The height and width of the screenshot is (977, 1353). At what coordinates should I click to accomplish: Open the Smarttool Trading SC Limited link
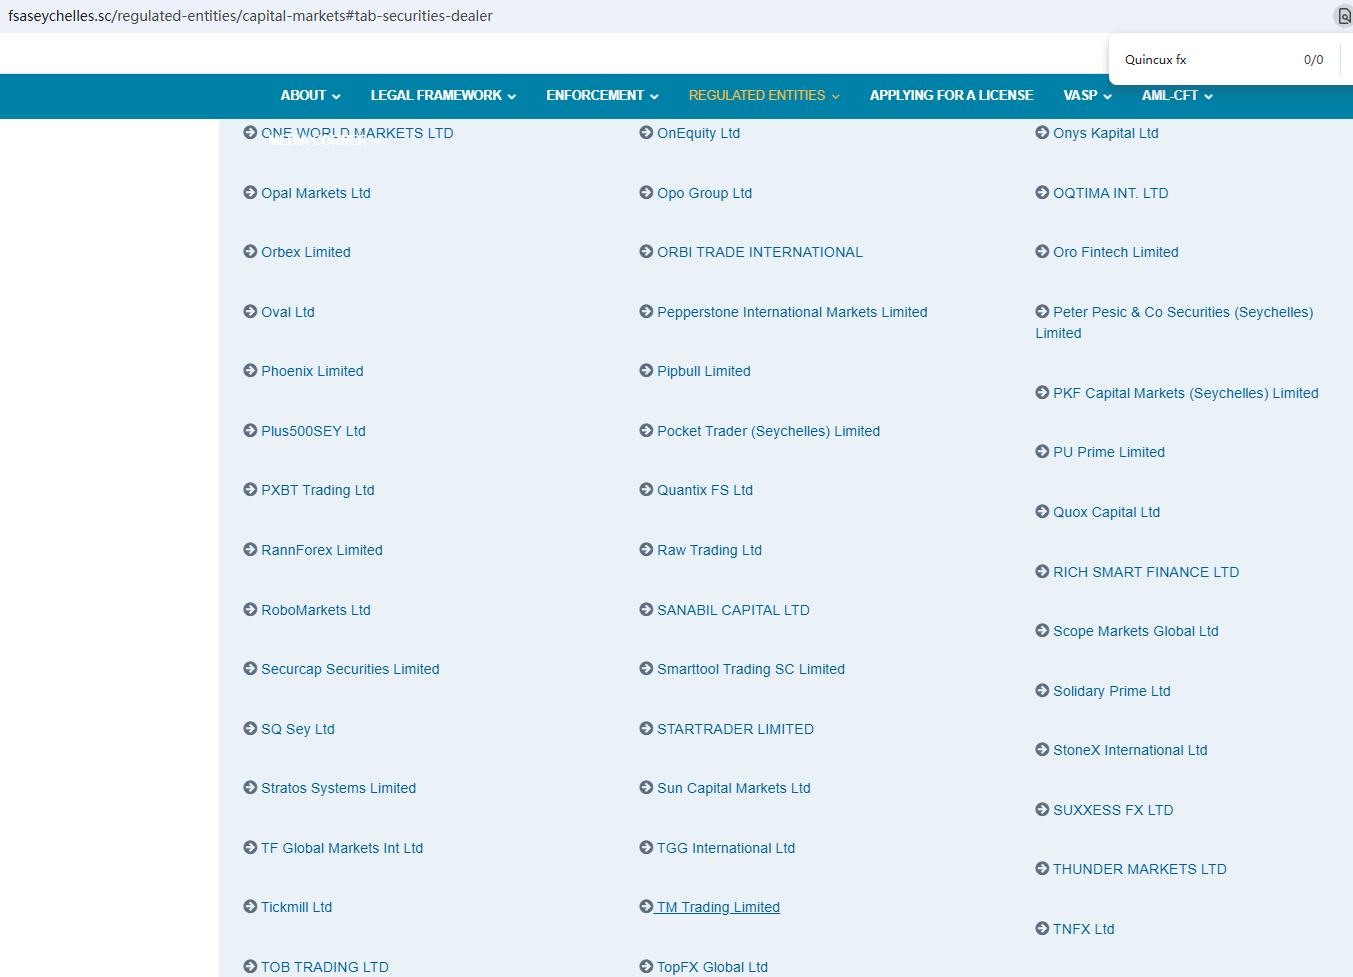tap(750, 669)
